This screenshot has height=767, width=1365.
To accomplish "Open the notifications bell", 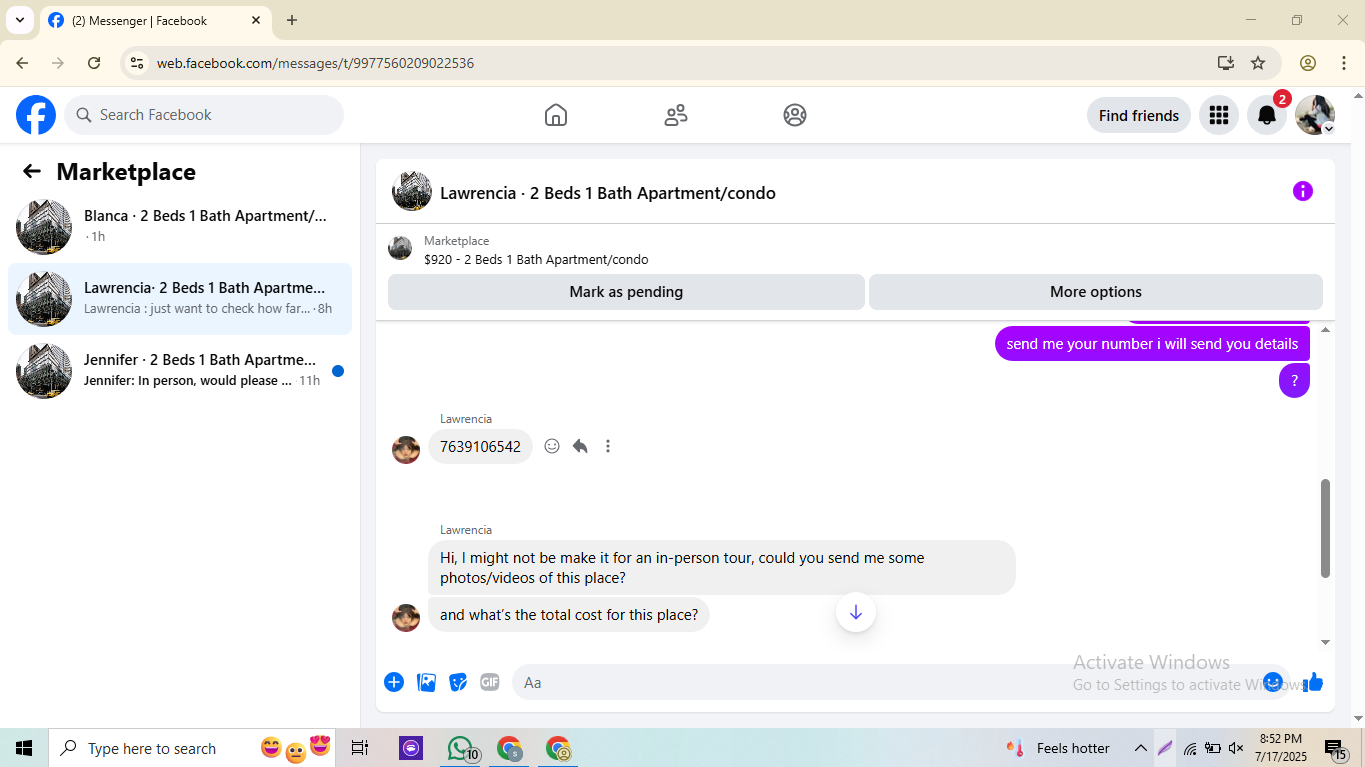I will pos(1267,115).
